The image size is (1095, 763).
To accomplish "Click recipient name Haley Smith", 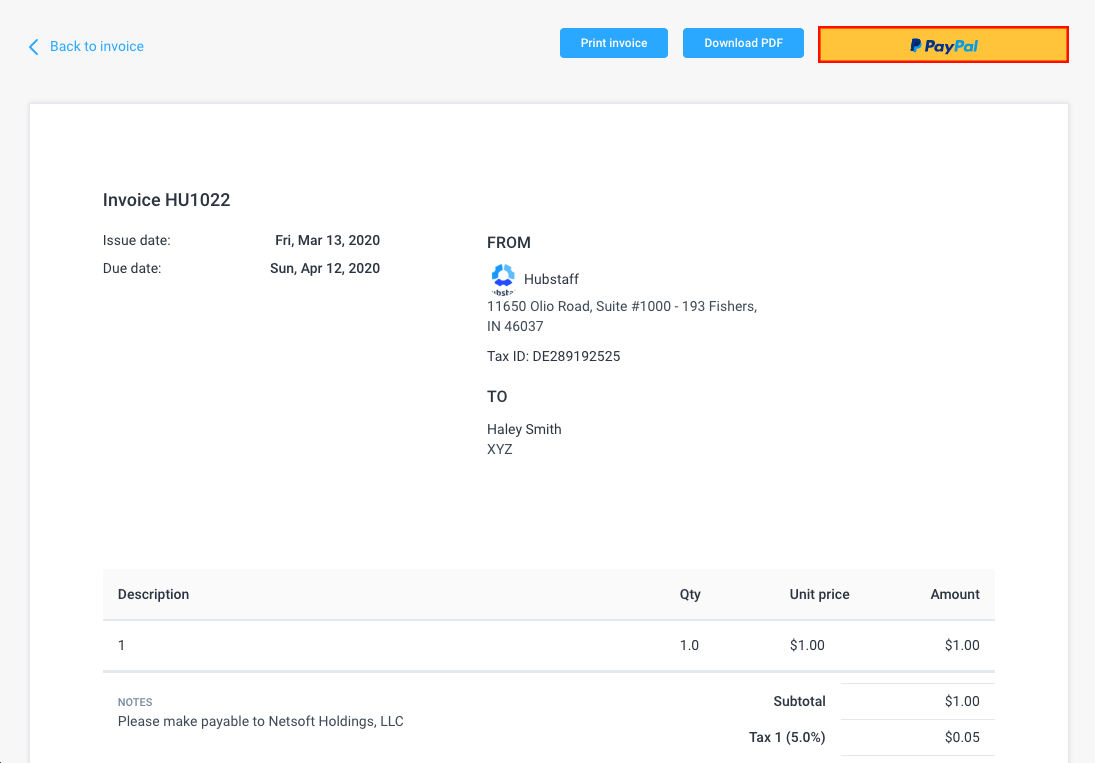I will pos(524,429).
